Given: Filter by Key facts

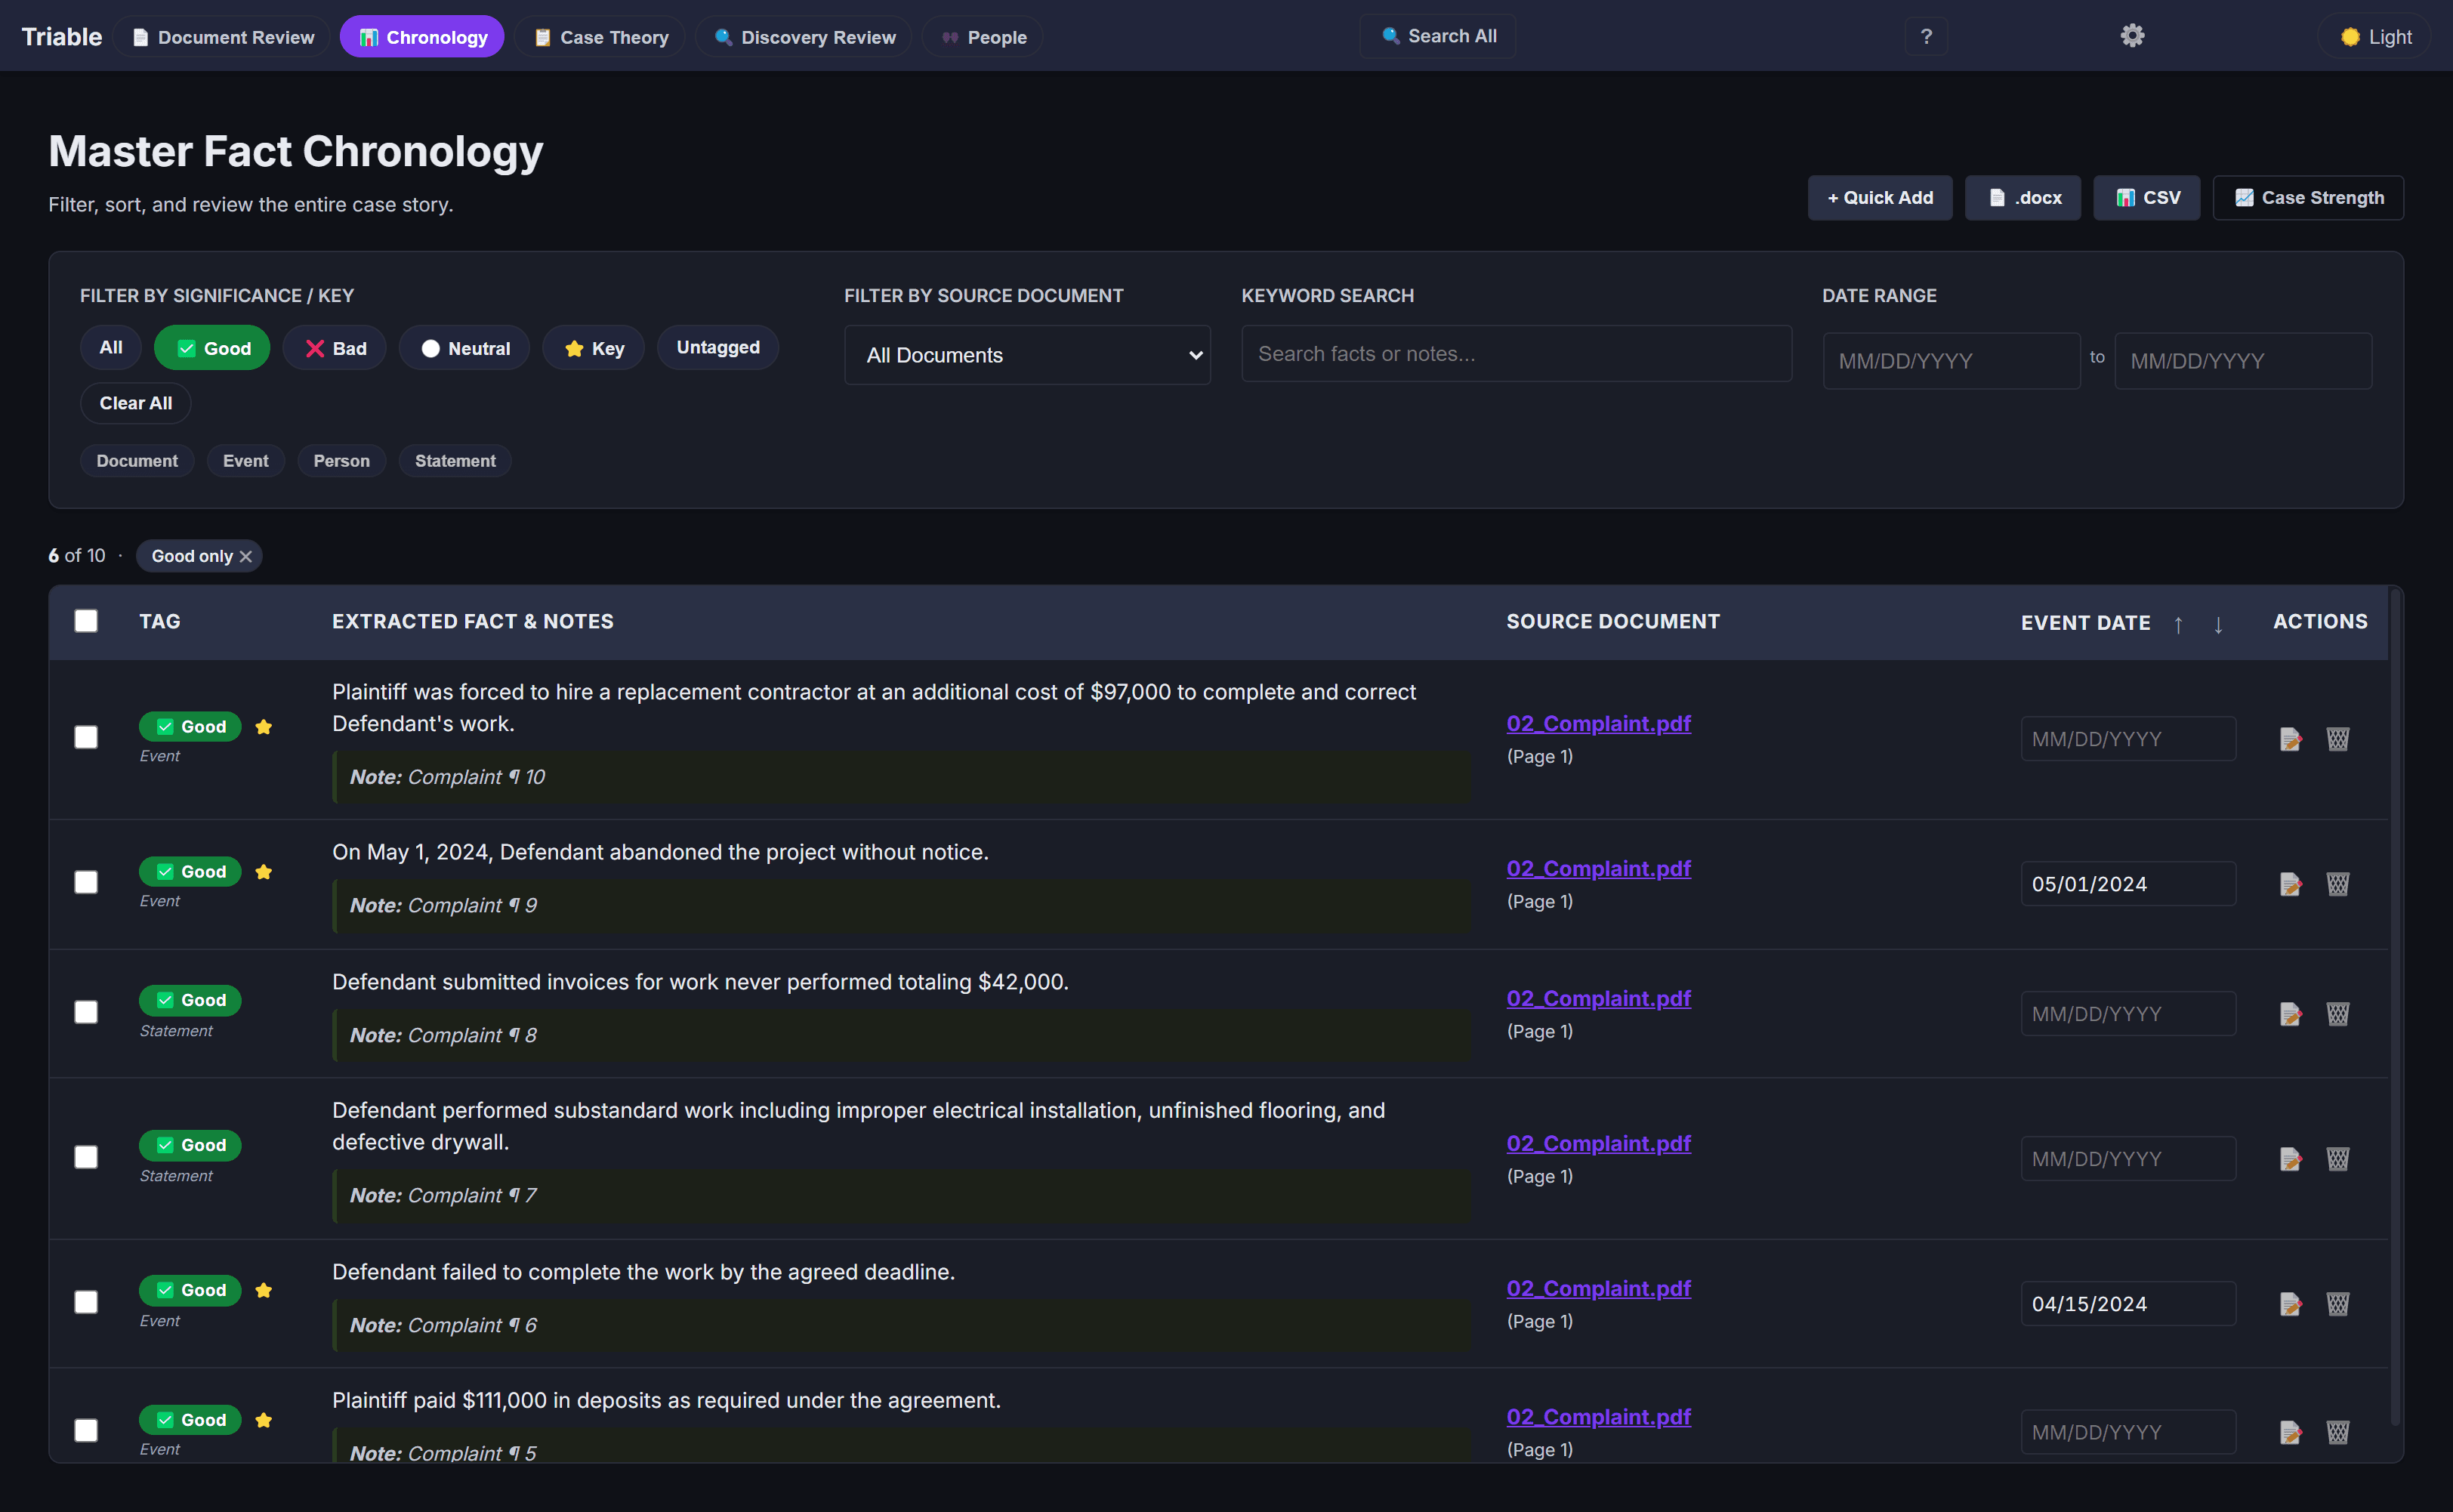Looking at the screenshot, I should [x=594, y=348].
